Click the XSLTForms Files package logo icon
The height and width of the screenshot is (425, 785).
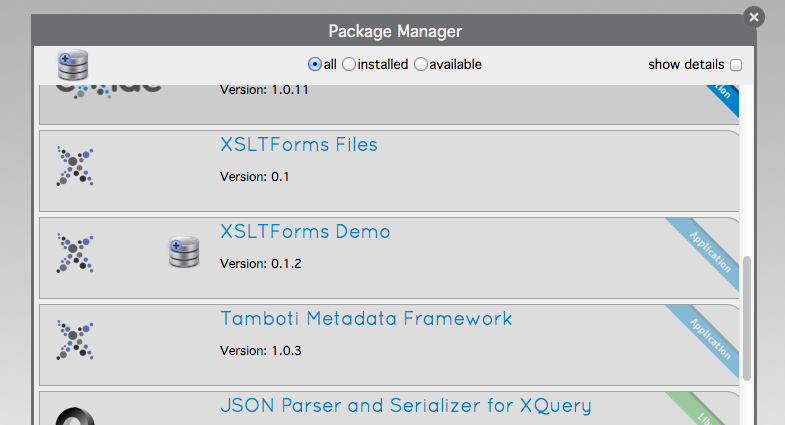[75, 167]
